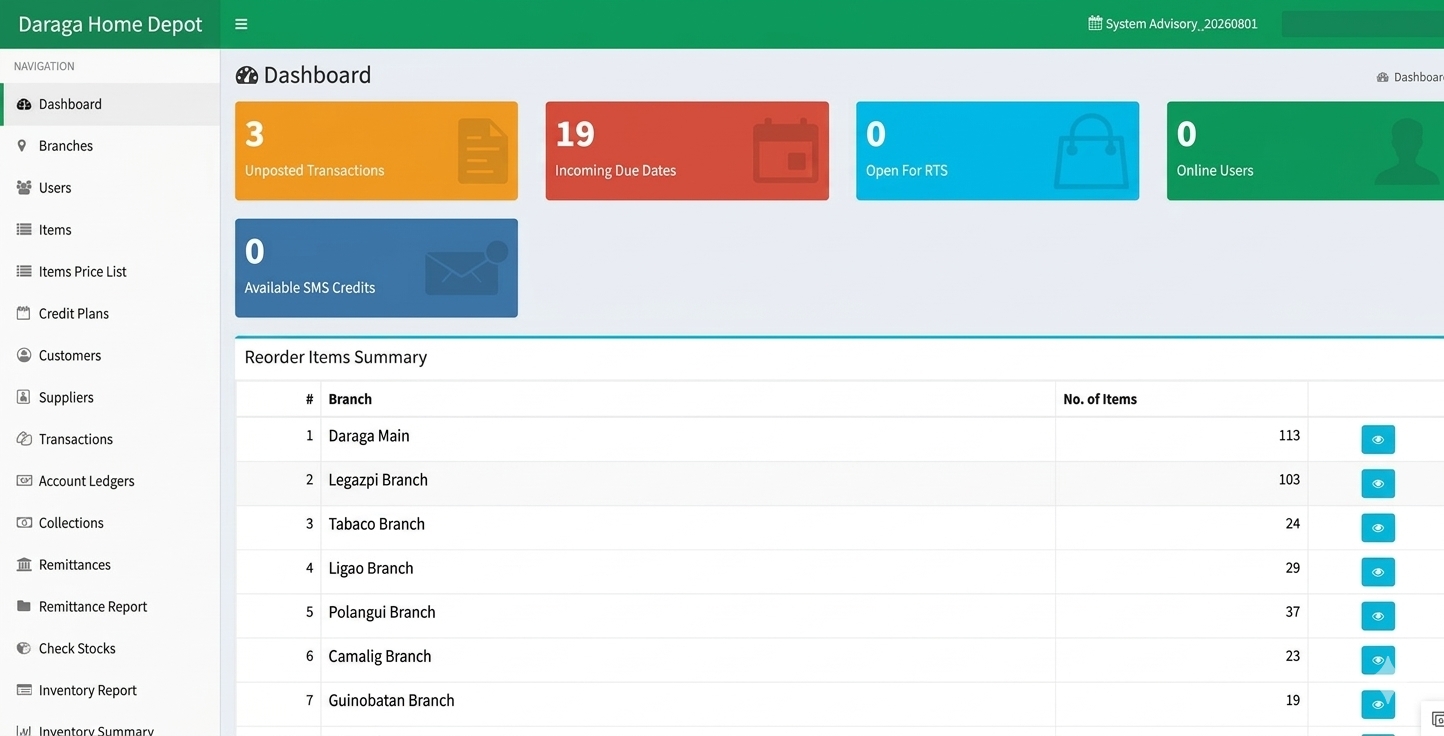Click the Items list icon in sidebar

pyautogui.click(x=24, y=230)
